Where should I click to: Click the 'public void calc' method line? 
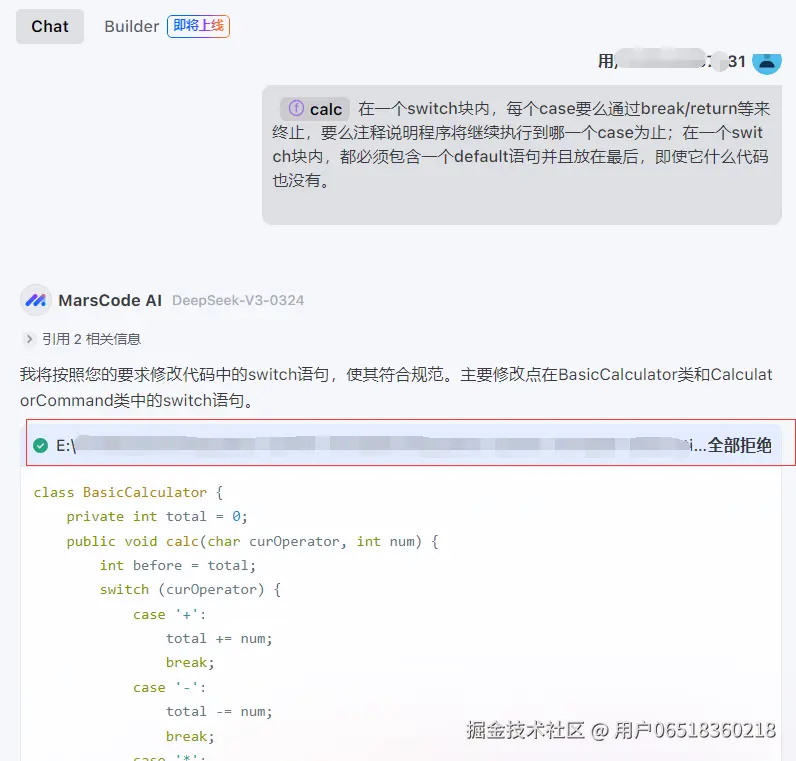(252, 541)
